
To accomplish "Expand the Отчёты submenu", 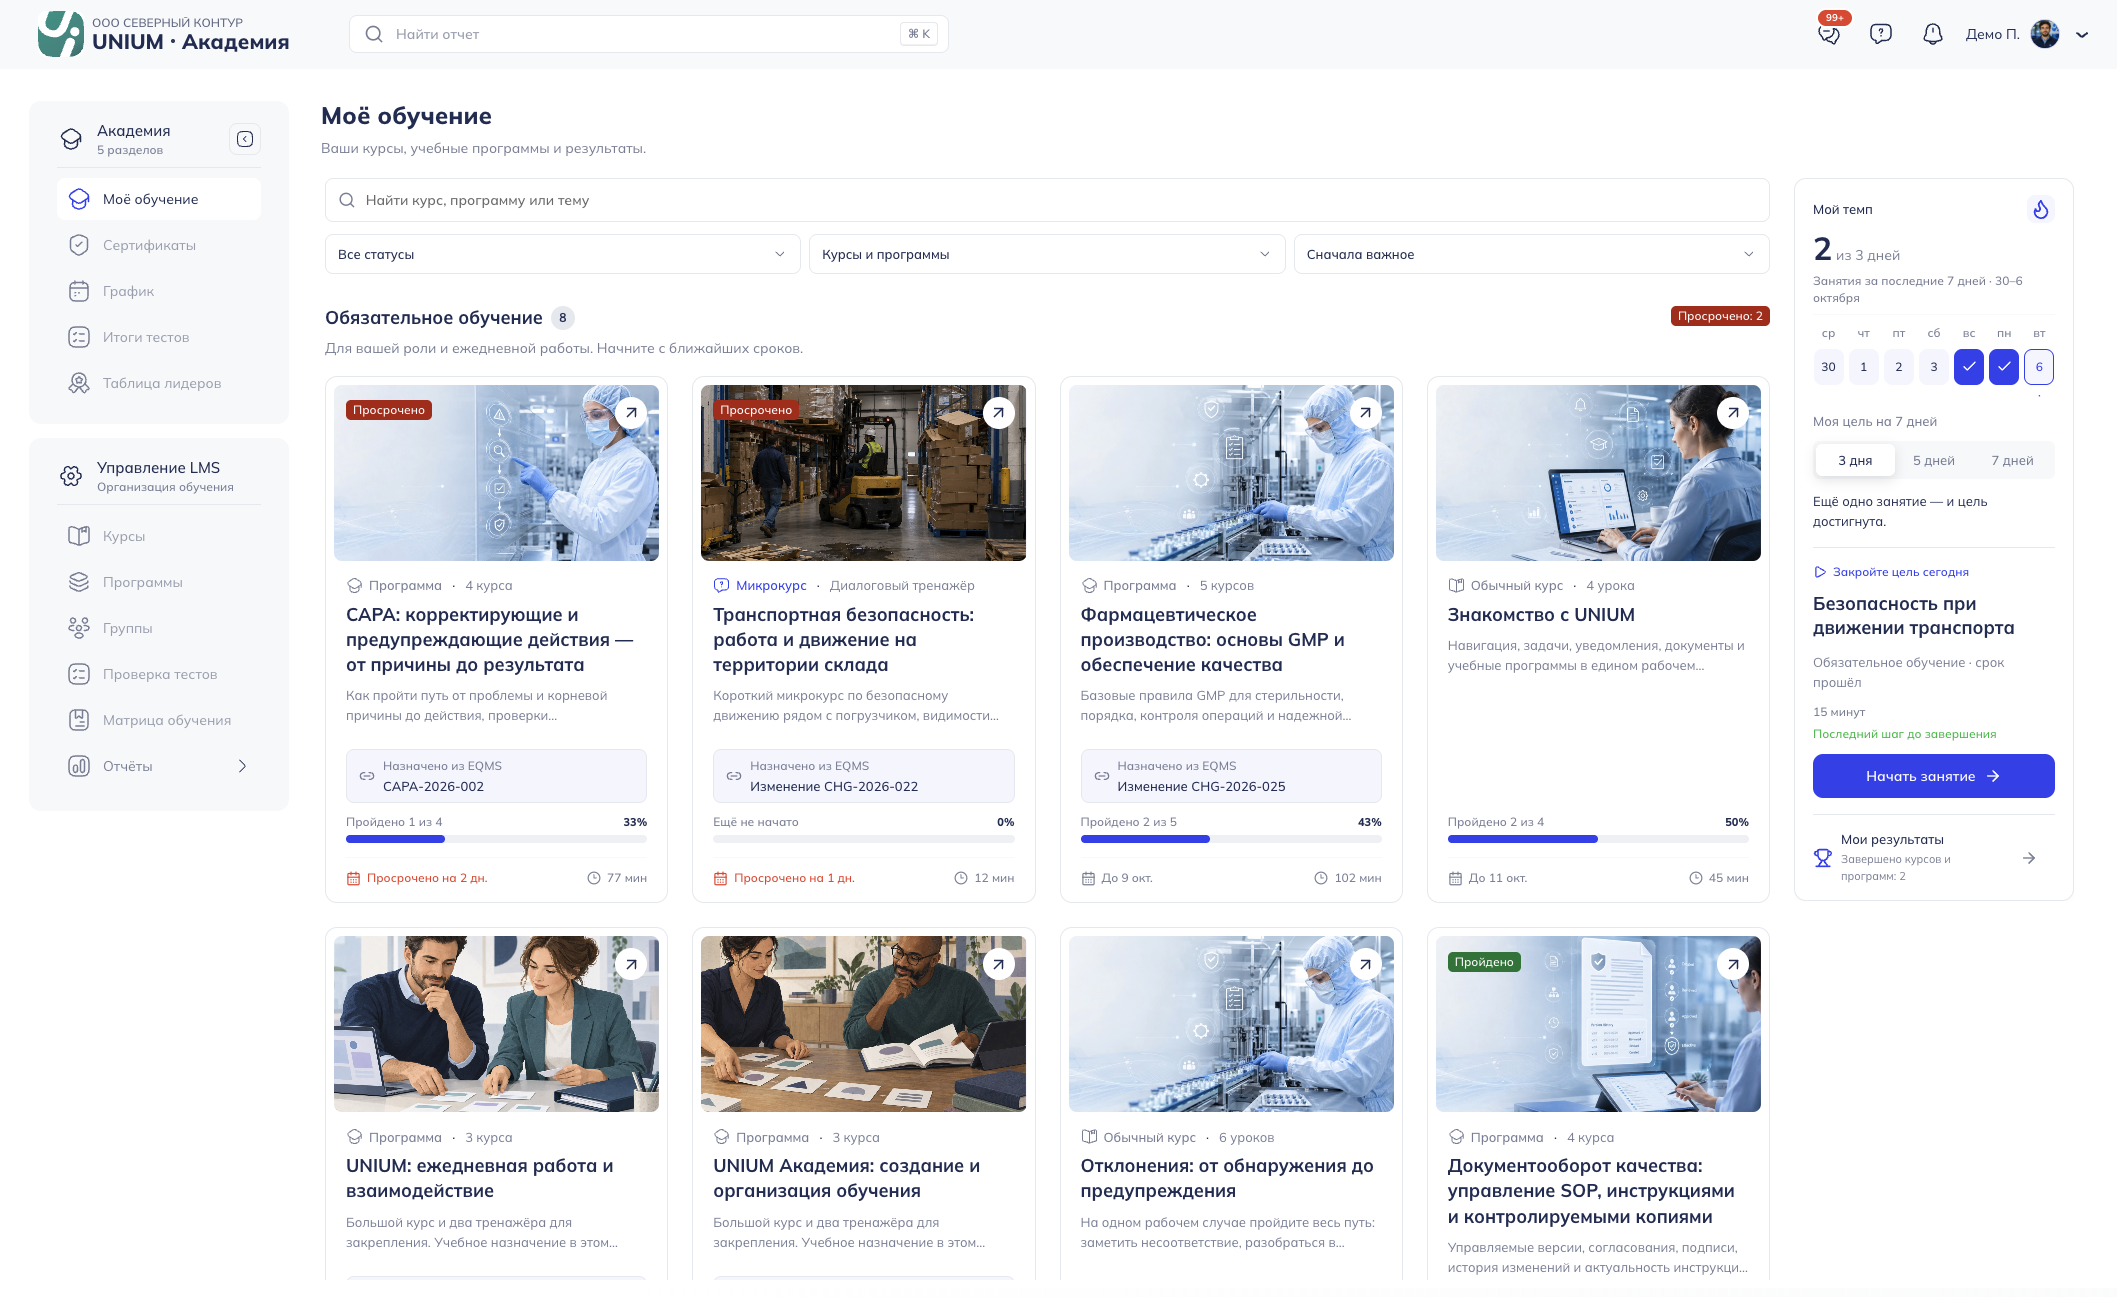I will (242, 766).
